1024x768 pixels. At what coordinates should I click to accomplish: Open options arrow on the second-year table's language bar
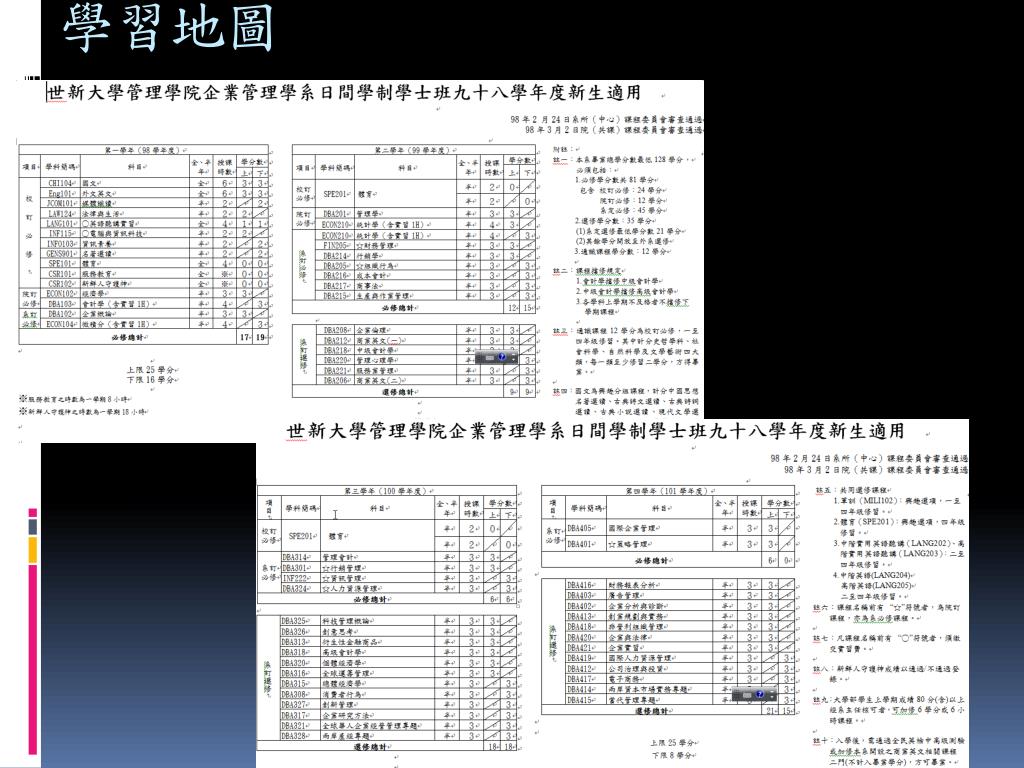point(513,360)
